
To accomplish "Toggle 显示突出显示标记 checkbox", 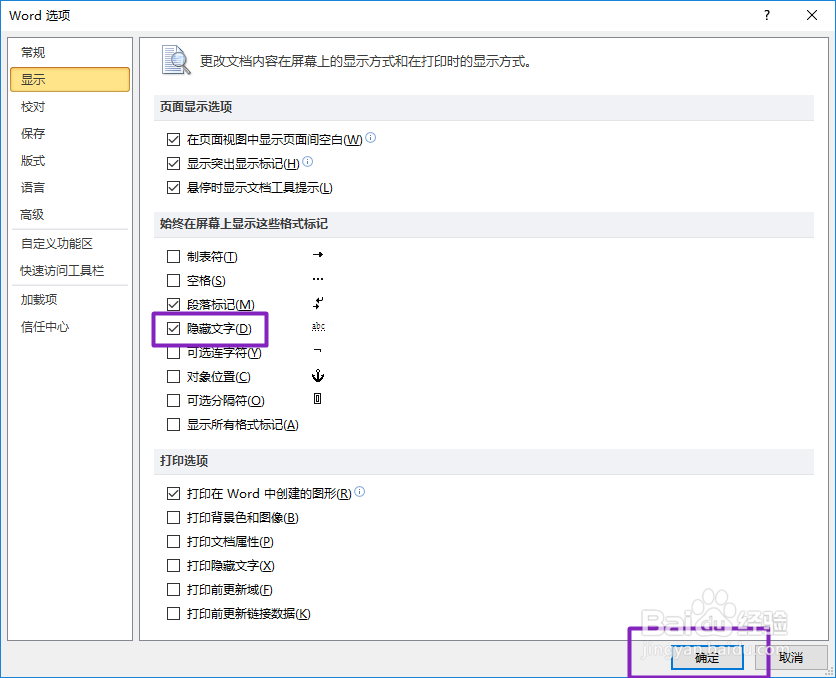I will tap(173, 164).
